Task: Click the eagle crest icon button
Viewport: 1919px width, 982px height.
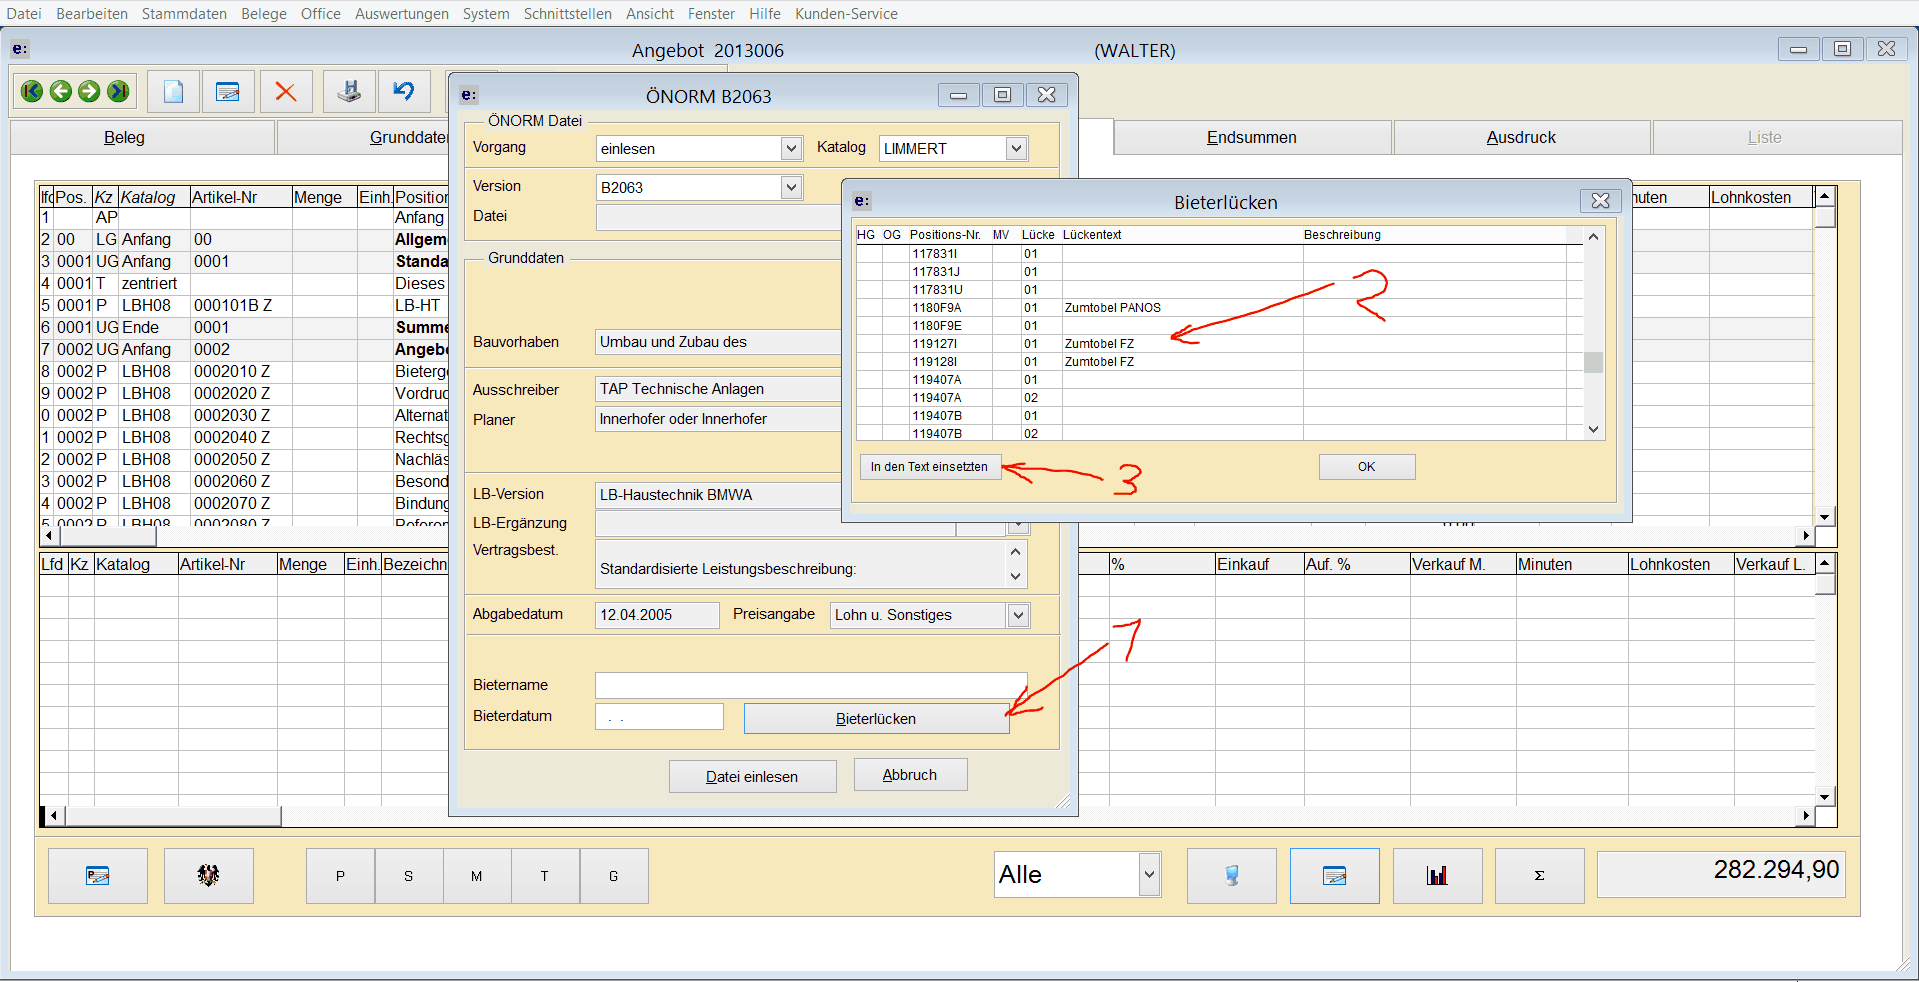Action: pos(208,876)
